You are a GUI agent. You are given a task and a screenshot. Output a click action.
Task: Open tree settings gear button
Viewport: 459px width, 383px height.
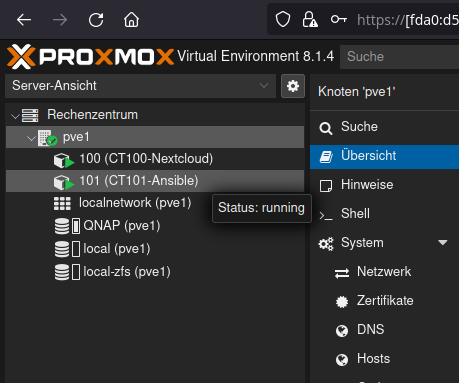(x=293, y=86)
